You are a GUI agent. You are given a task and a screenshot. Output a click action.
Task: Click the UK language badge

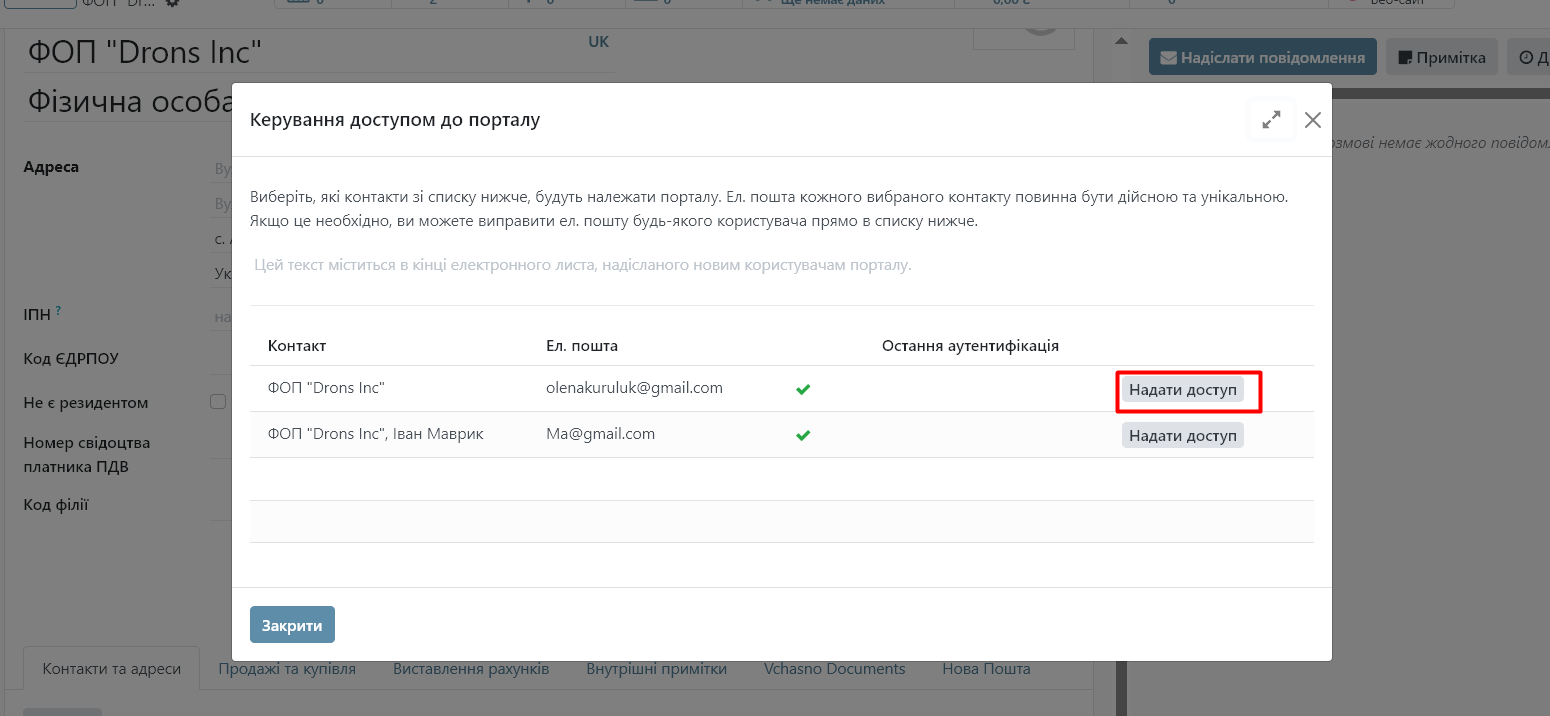598,42
